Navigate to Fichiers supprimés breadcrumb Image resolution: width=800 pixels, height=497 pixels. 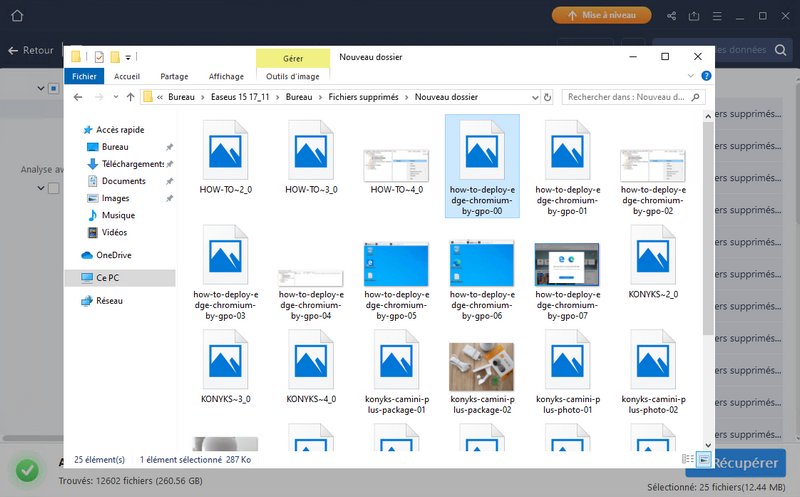(x=363, y=97)
